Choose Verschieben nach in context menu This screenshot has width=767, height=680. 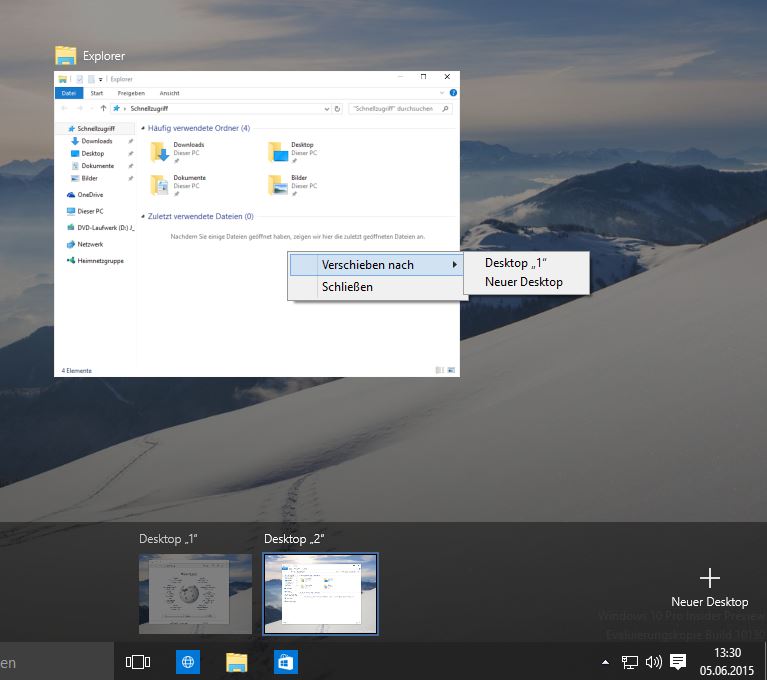pyautogui.click(x=376, y=265)
